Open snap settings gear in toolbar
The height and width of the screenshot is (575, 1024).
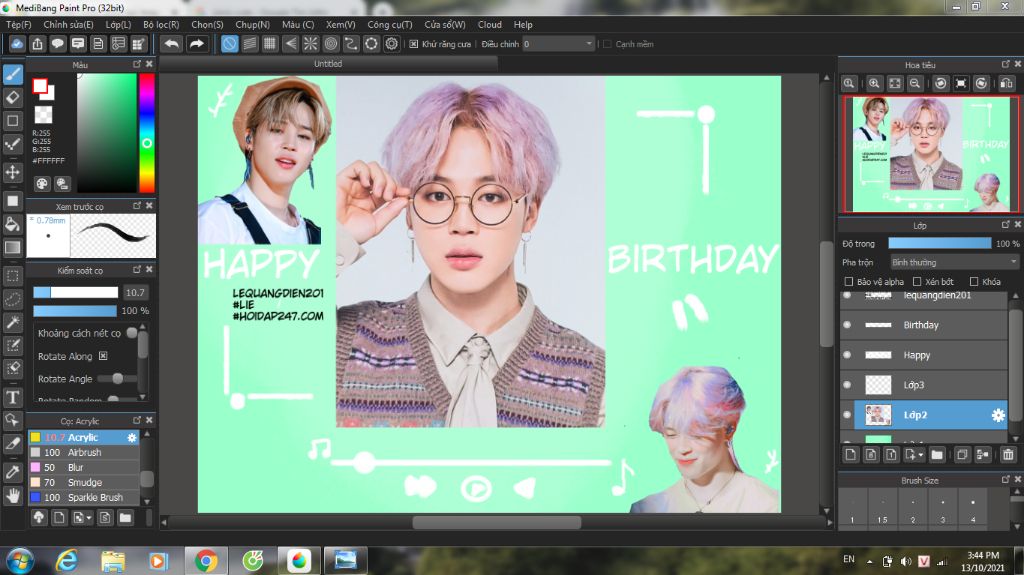(x=391, y=44)
